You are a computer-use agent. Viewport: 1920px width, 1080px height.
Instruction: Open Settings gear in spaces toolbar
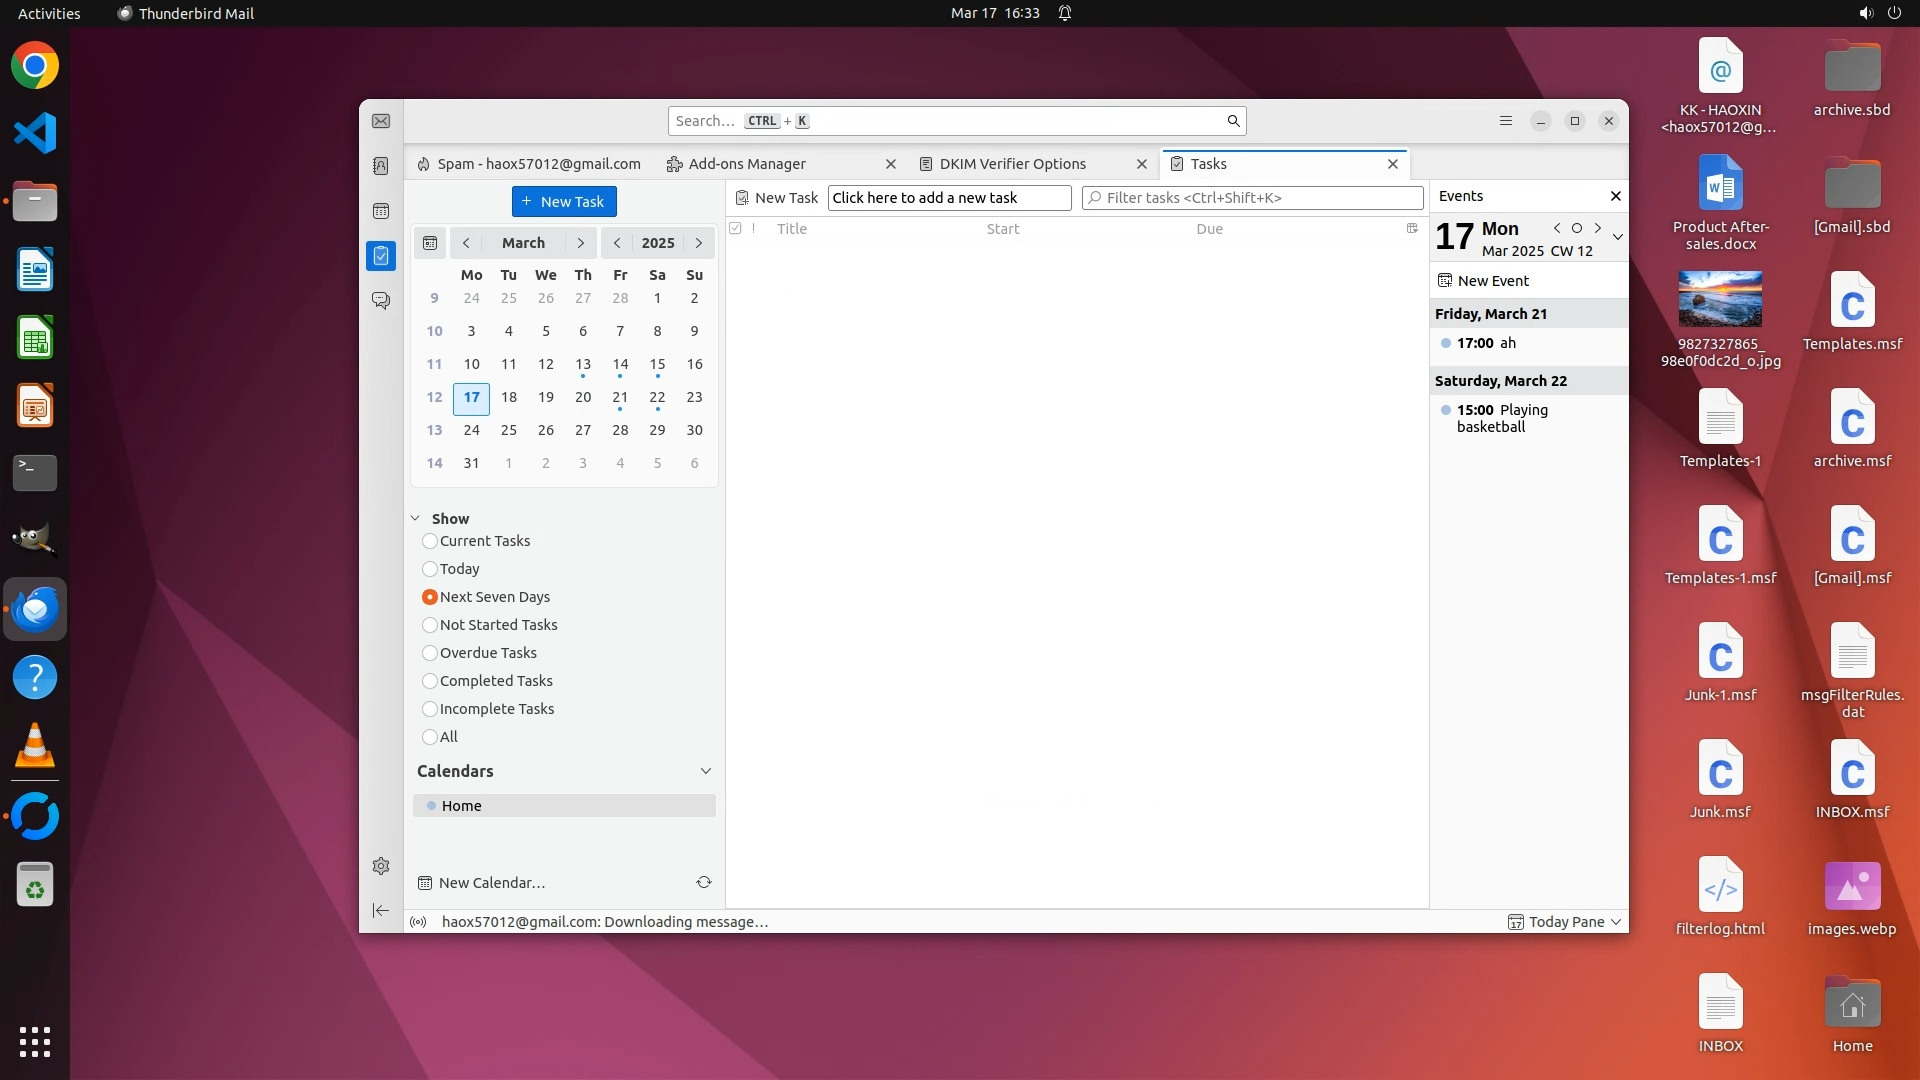tap(381, 866)
